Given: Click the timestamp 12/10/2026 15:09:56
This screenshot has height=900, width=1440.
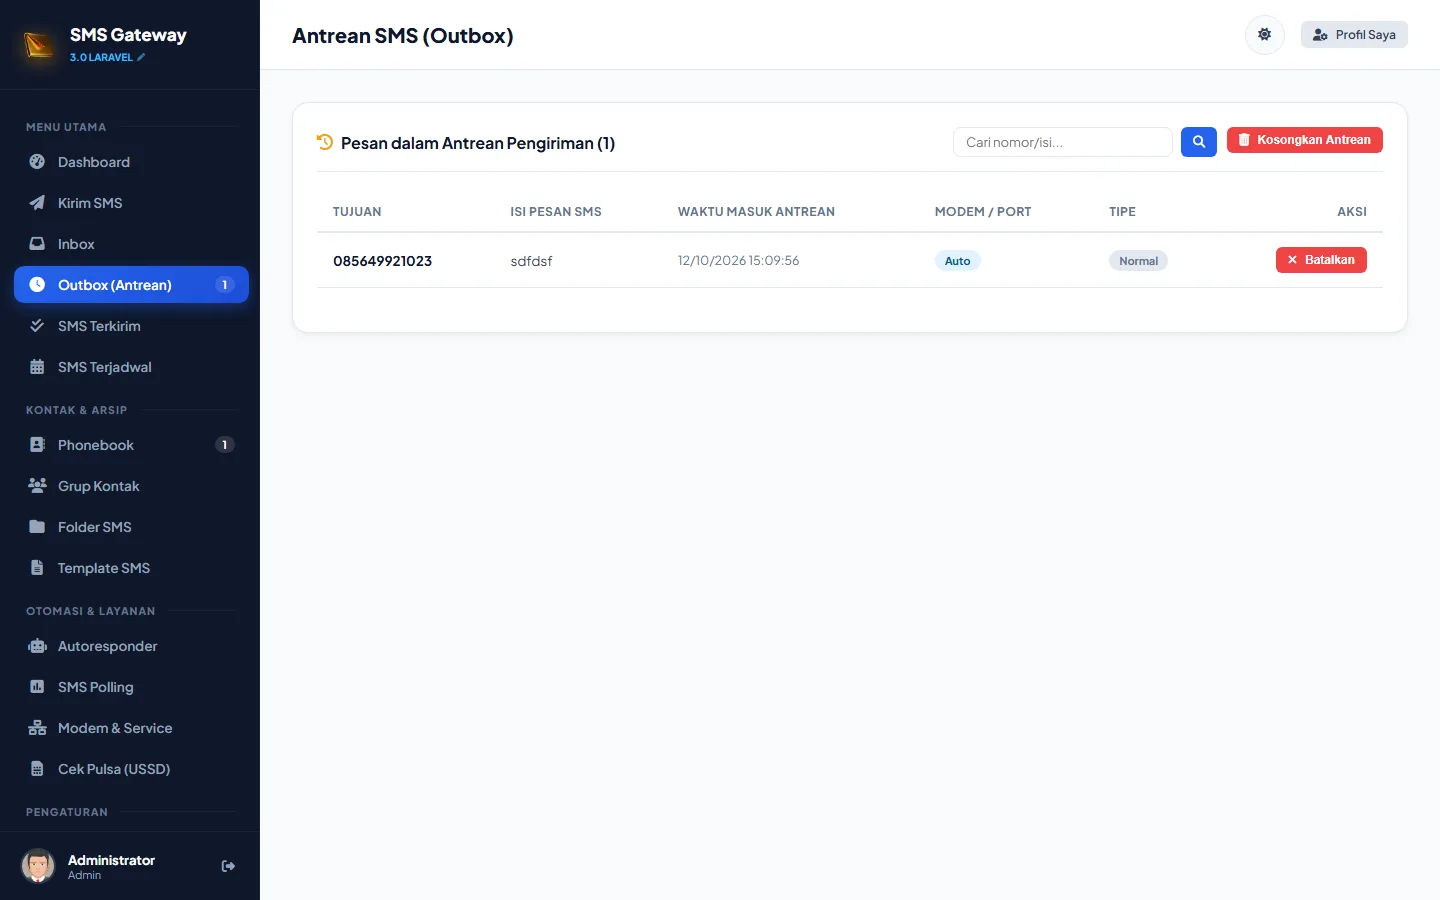Looking at the screenshot, I should pyautogui.click(x=739, y=261).
